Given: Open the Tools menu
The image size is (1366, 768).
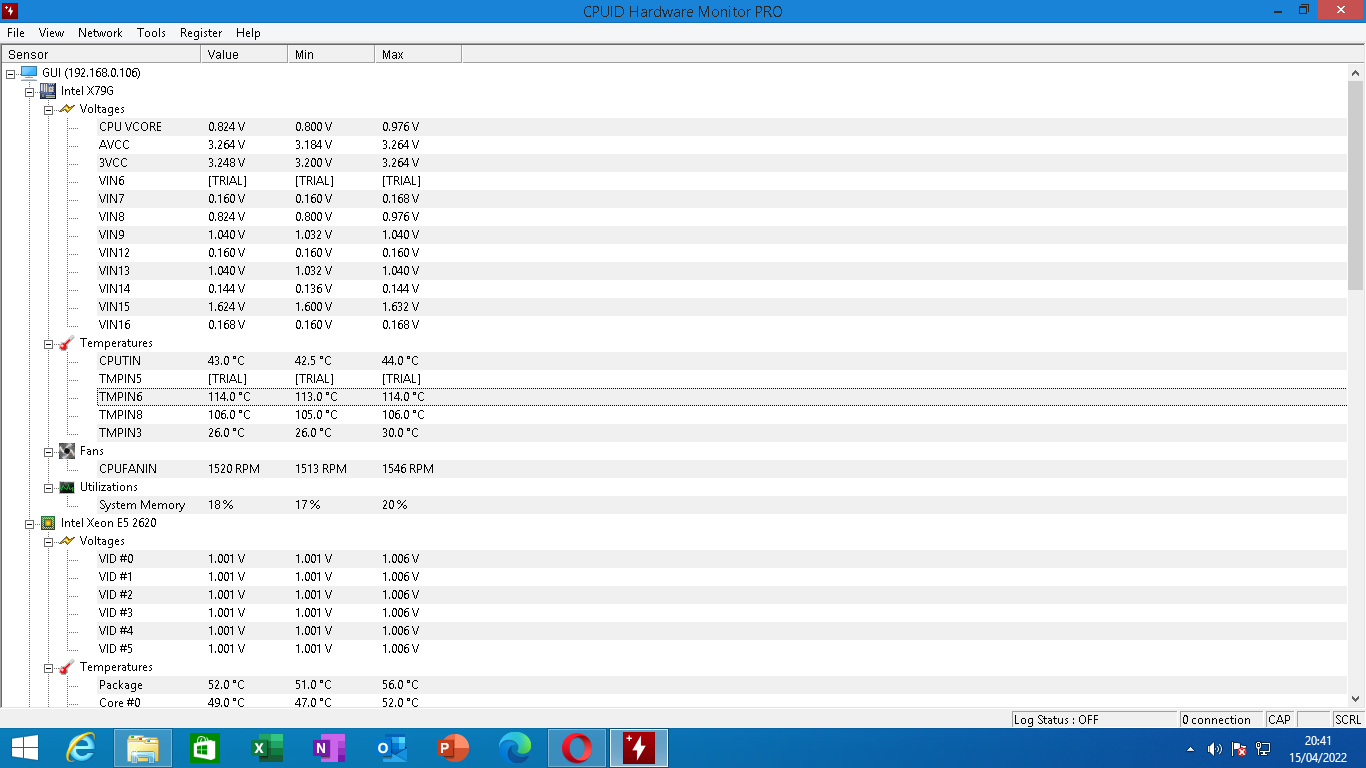Looking at the screenshot, I should (x=151, y=33).
